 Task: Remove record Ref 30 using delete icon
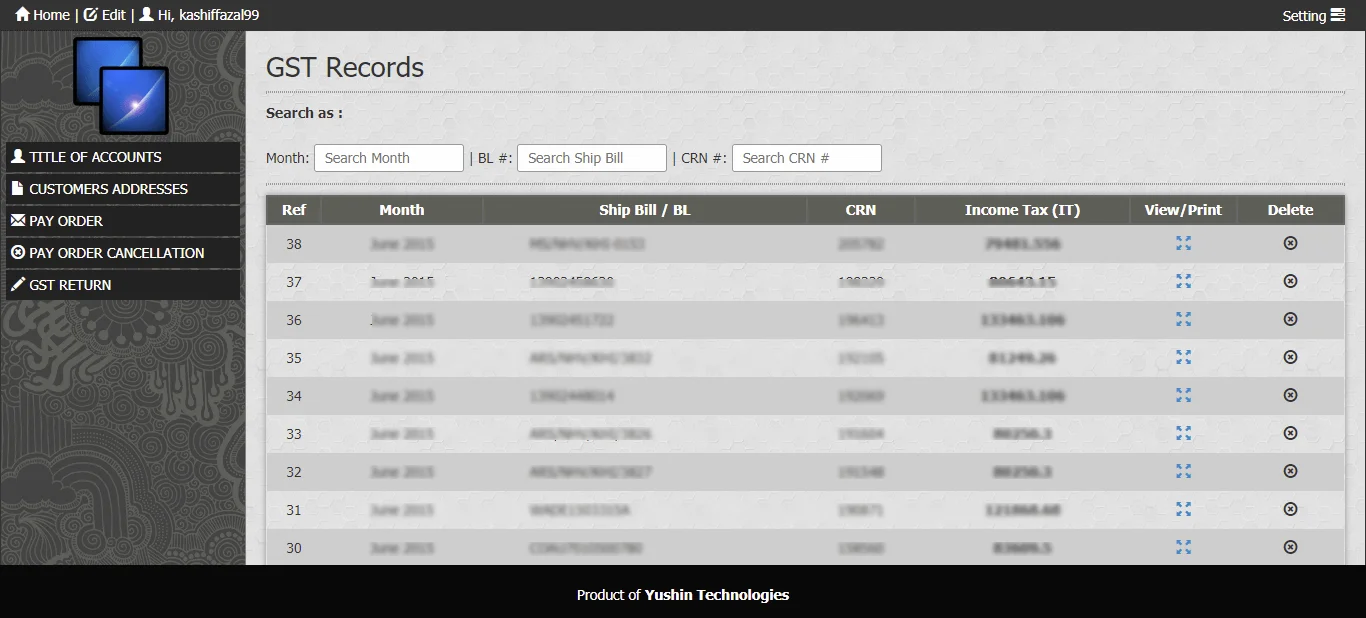[1290, 547]
